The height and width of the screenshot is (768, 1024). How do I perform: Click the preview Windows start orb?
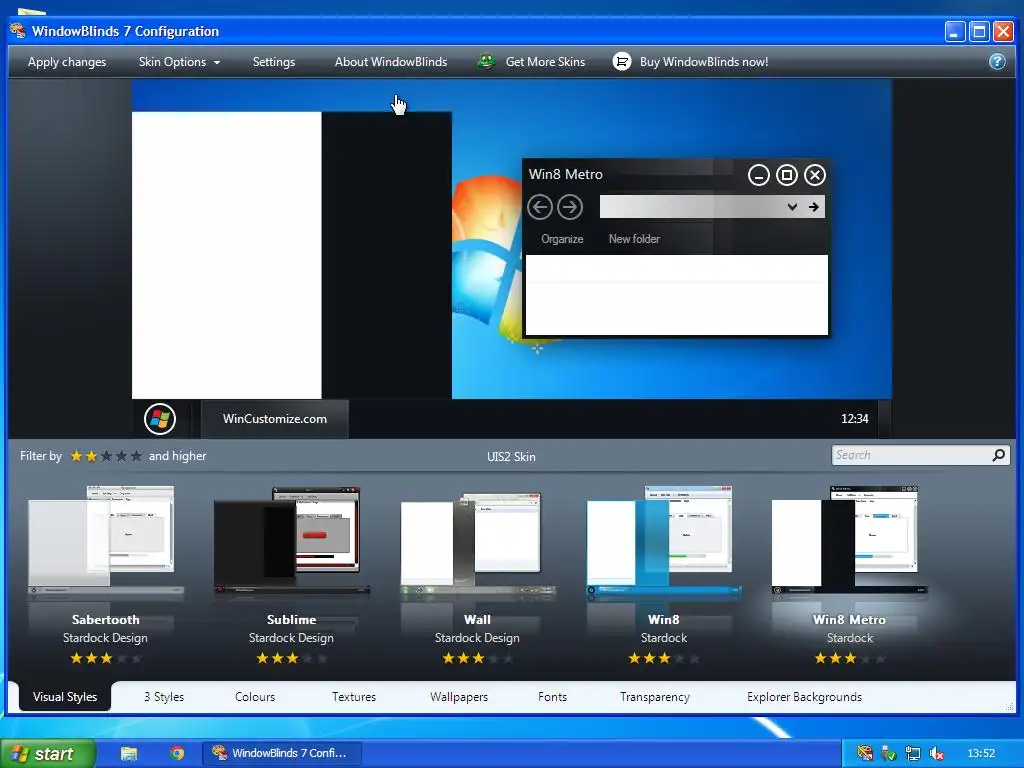160,419
